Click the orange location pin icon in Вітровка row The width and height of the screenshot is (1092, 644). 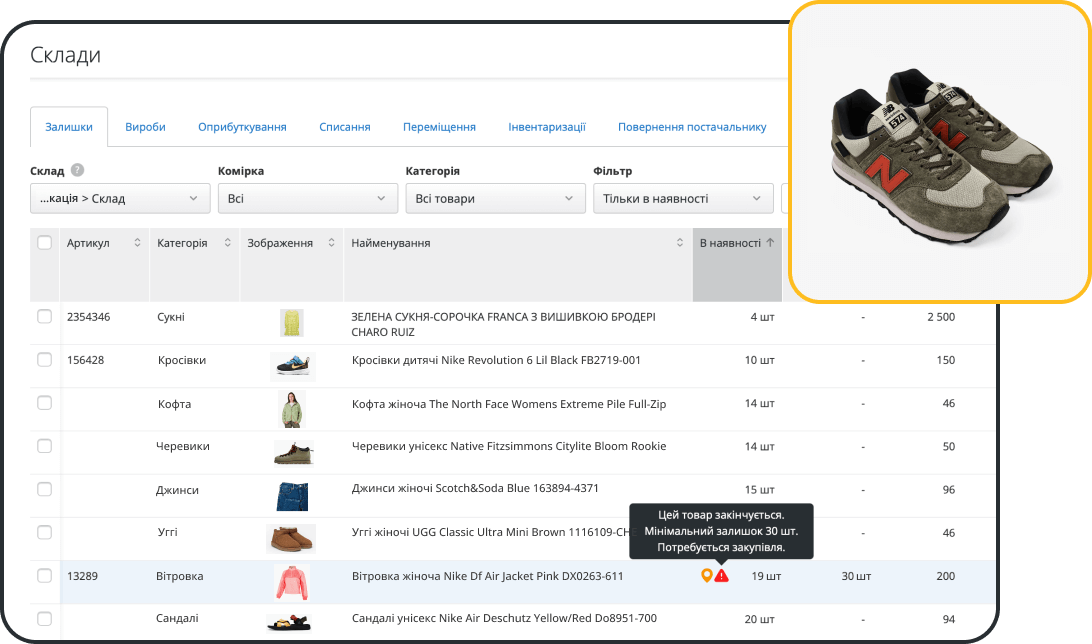point(707,576)
